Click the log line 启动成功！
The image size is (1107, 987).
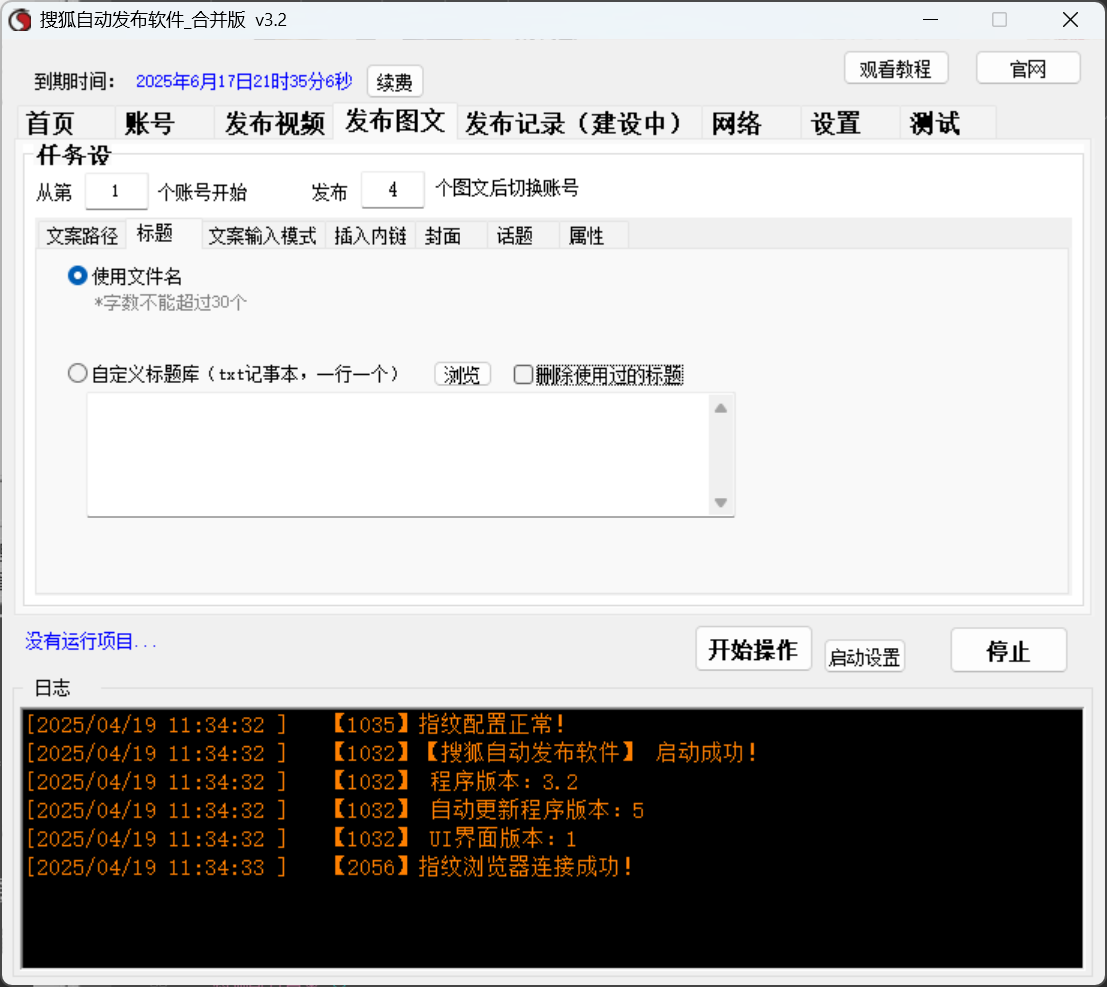point(706,753)
